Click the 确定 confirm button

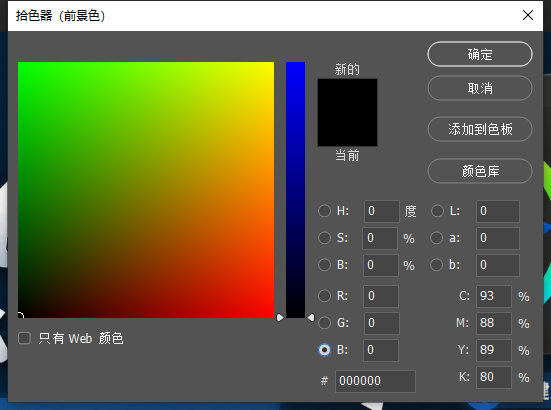480,54
